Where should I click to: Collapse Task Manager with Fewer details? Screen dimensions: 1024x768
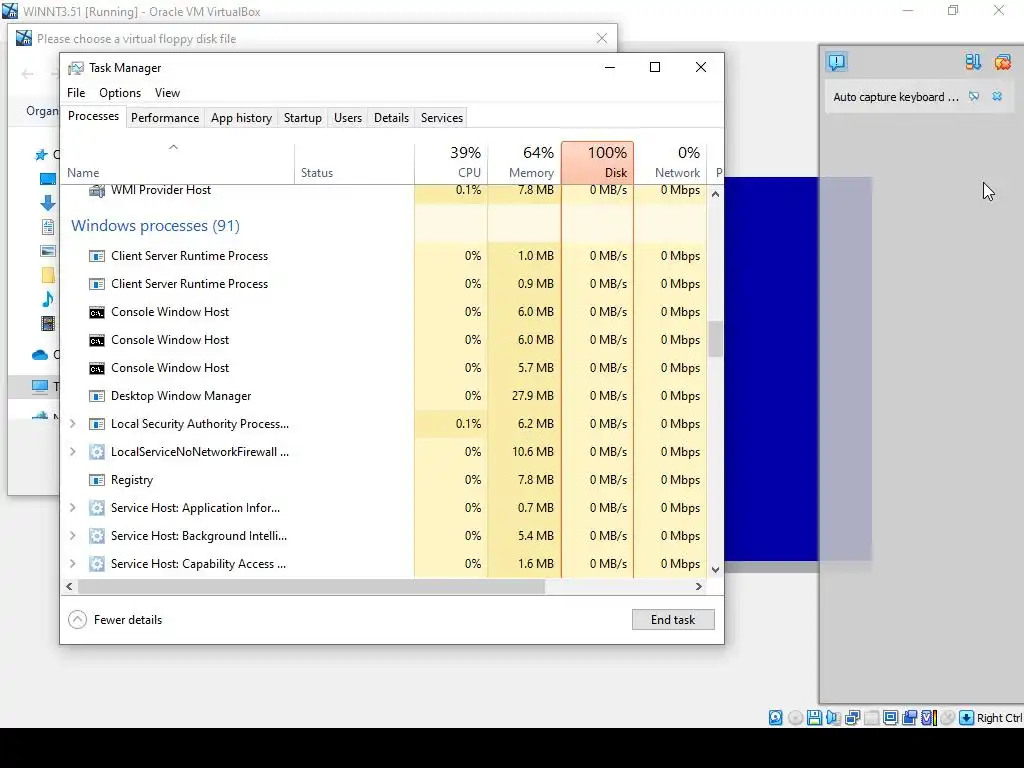(116, 620)
